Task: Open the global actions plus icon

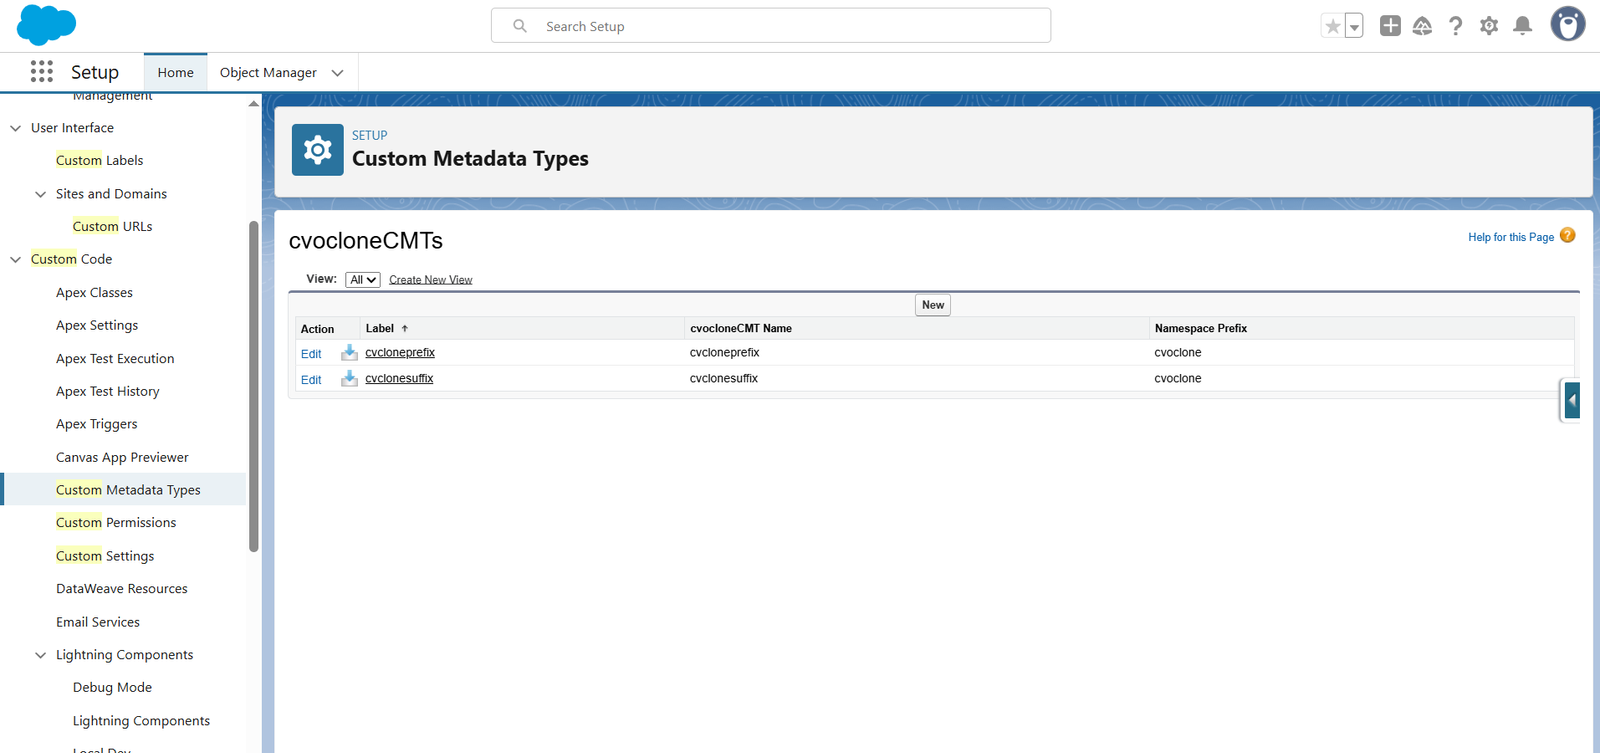Action: (1390, 26)
